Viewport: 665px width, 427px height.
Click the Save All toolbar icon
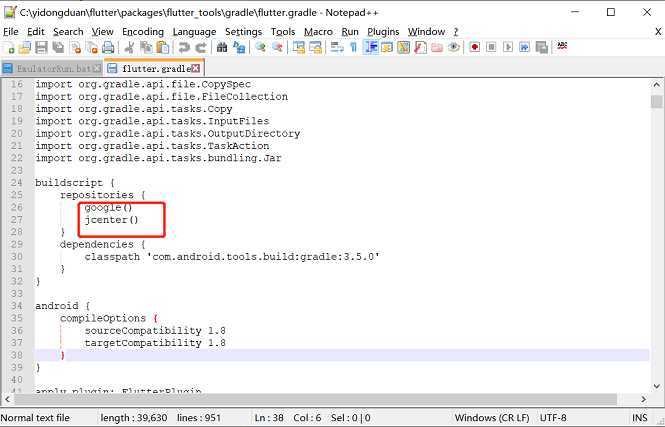[x=58, y=47]
